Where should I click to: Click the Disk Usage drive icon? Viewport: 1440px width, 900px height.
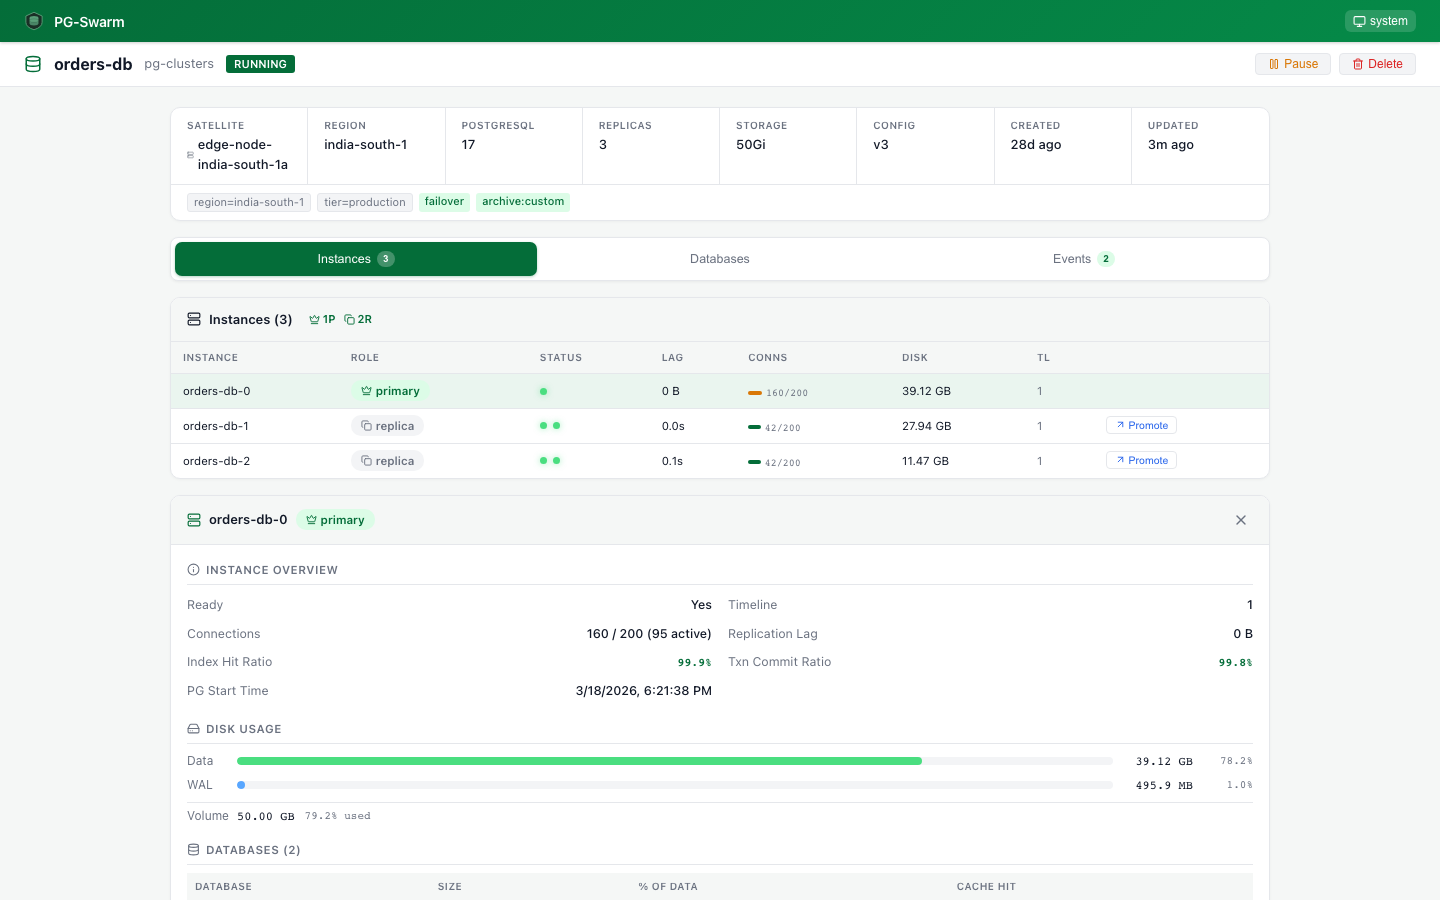tap(193, 729)
